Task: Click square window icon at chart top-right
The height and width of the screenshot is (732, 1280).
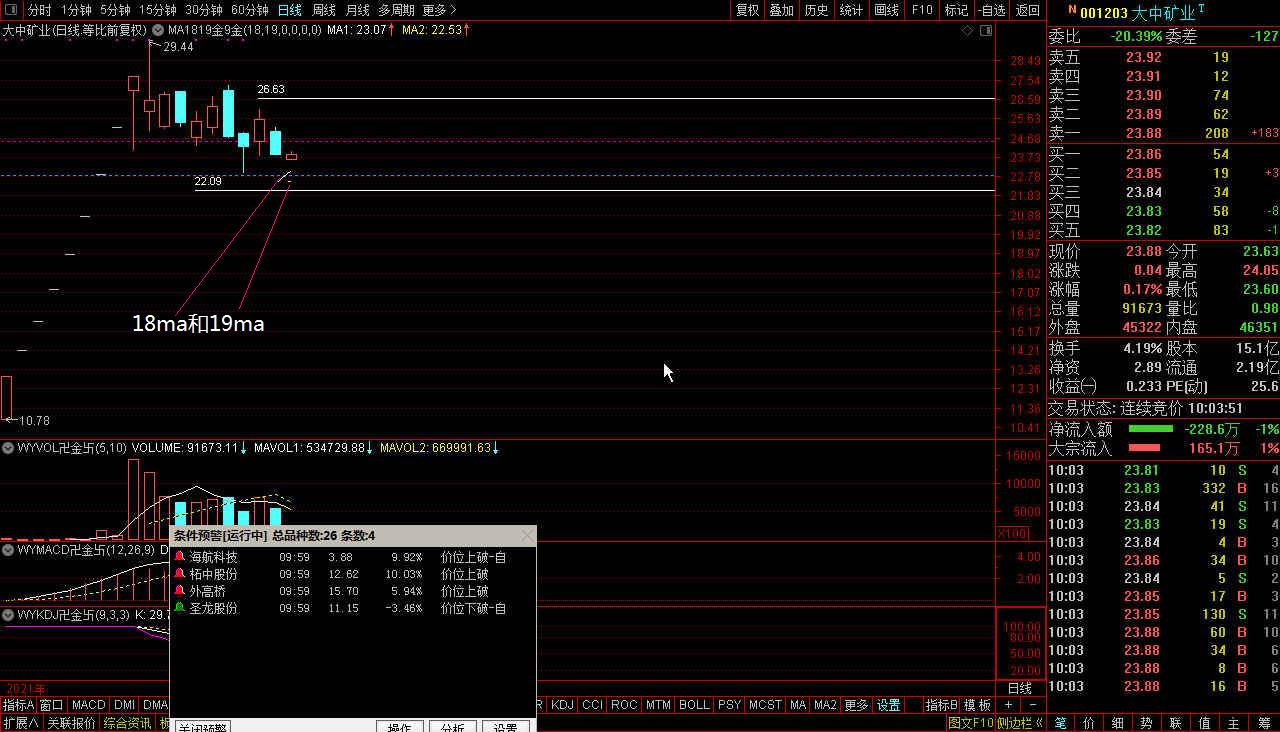Action: pyautogui.click(x=986, y=31)
